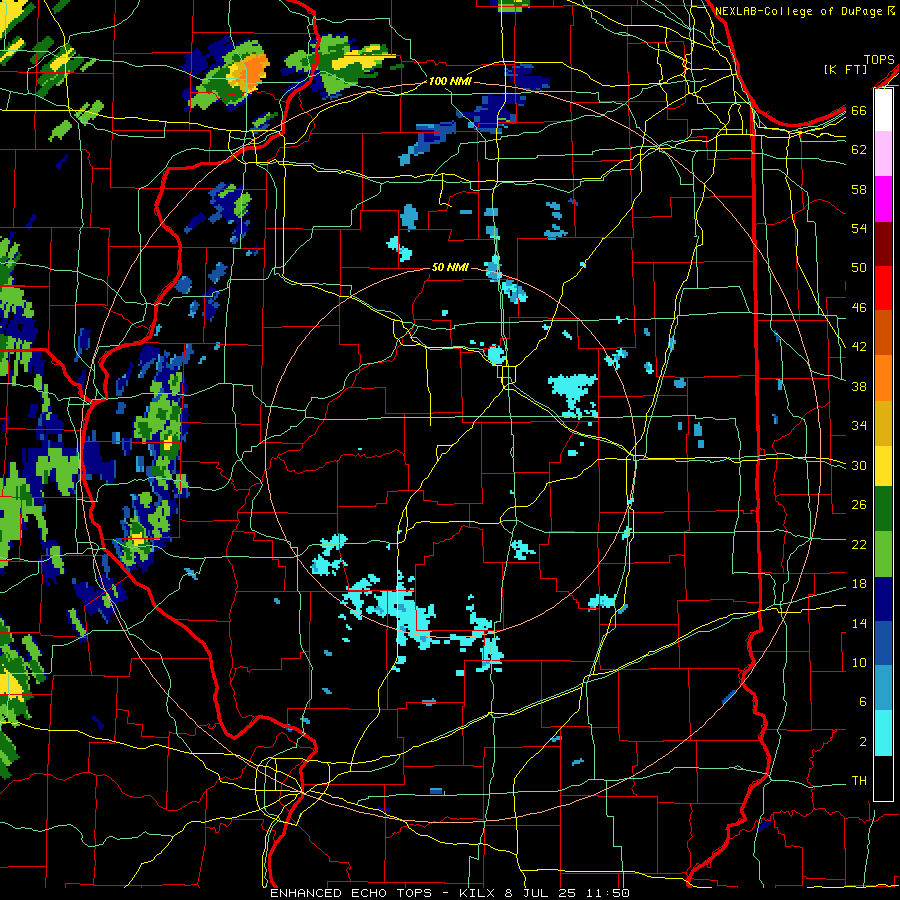Select the light pink legend swatch
900x900 pixels.
tap(883, 154)
